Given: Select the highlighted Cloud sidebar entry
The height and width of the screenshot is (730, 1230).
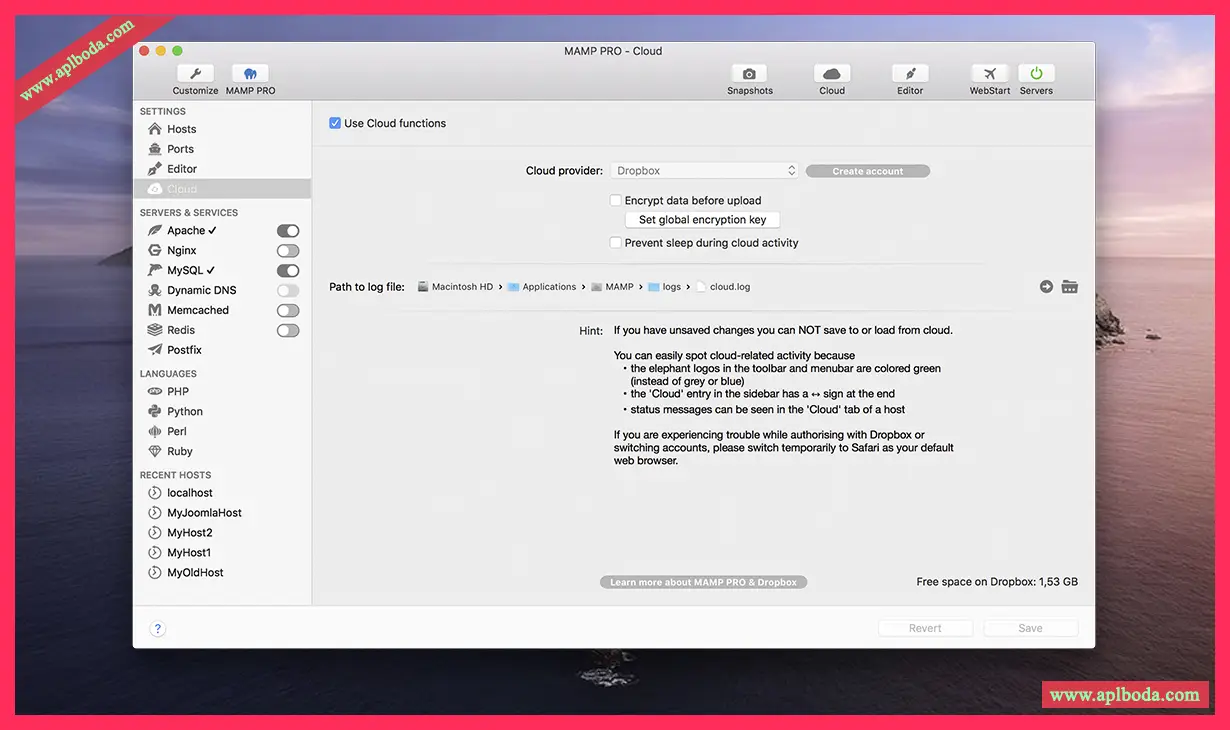Looking at the screenshot, I should click(x=222, y=189).
